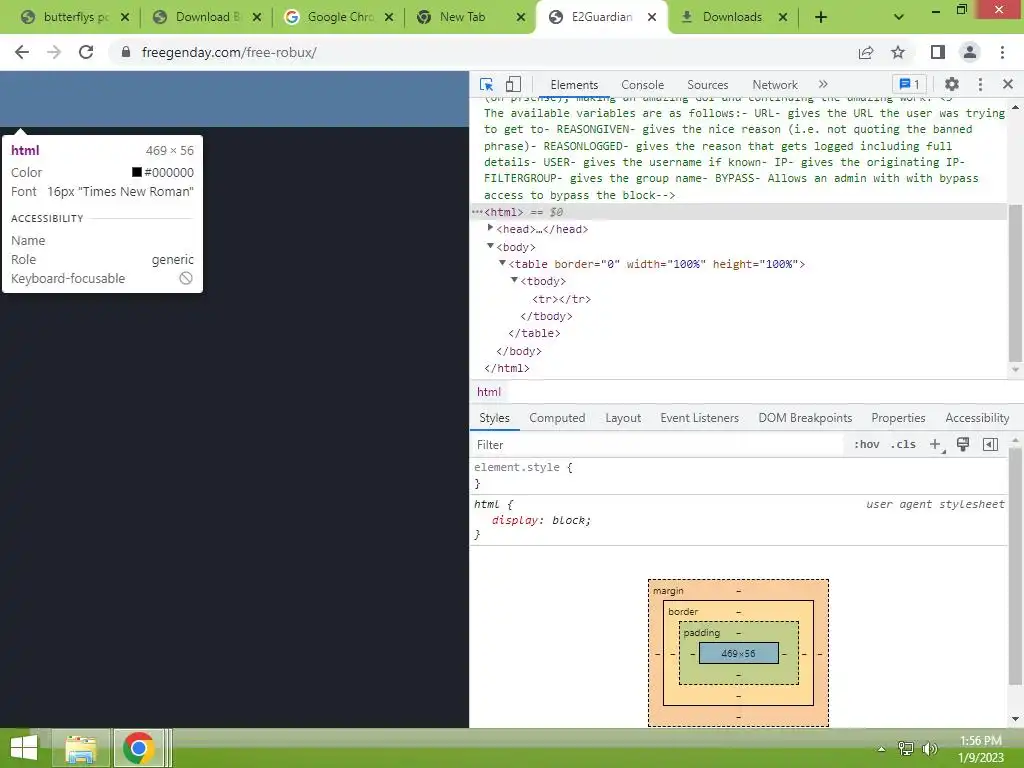Image resolution: width=1024 pixels, height=768 pixels.
Task: Edit the display: block declaration
Action: 541,520
